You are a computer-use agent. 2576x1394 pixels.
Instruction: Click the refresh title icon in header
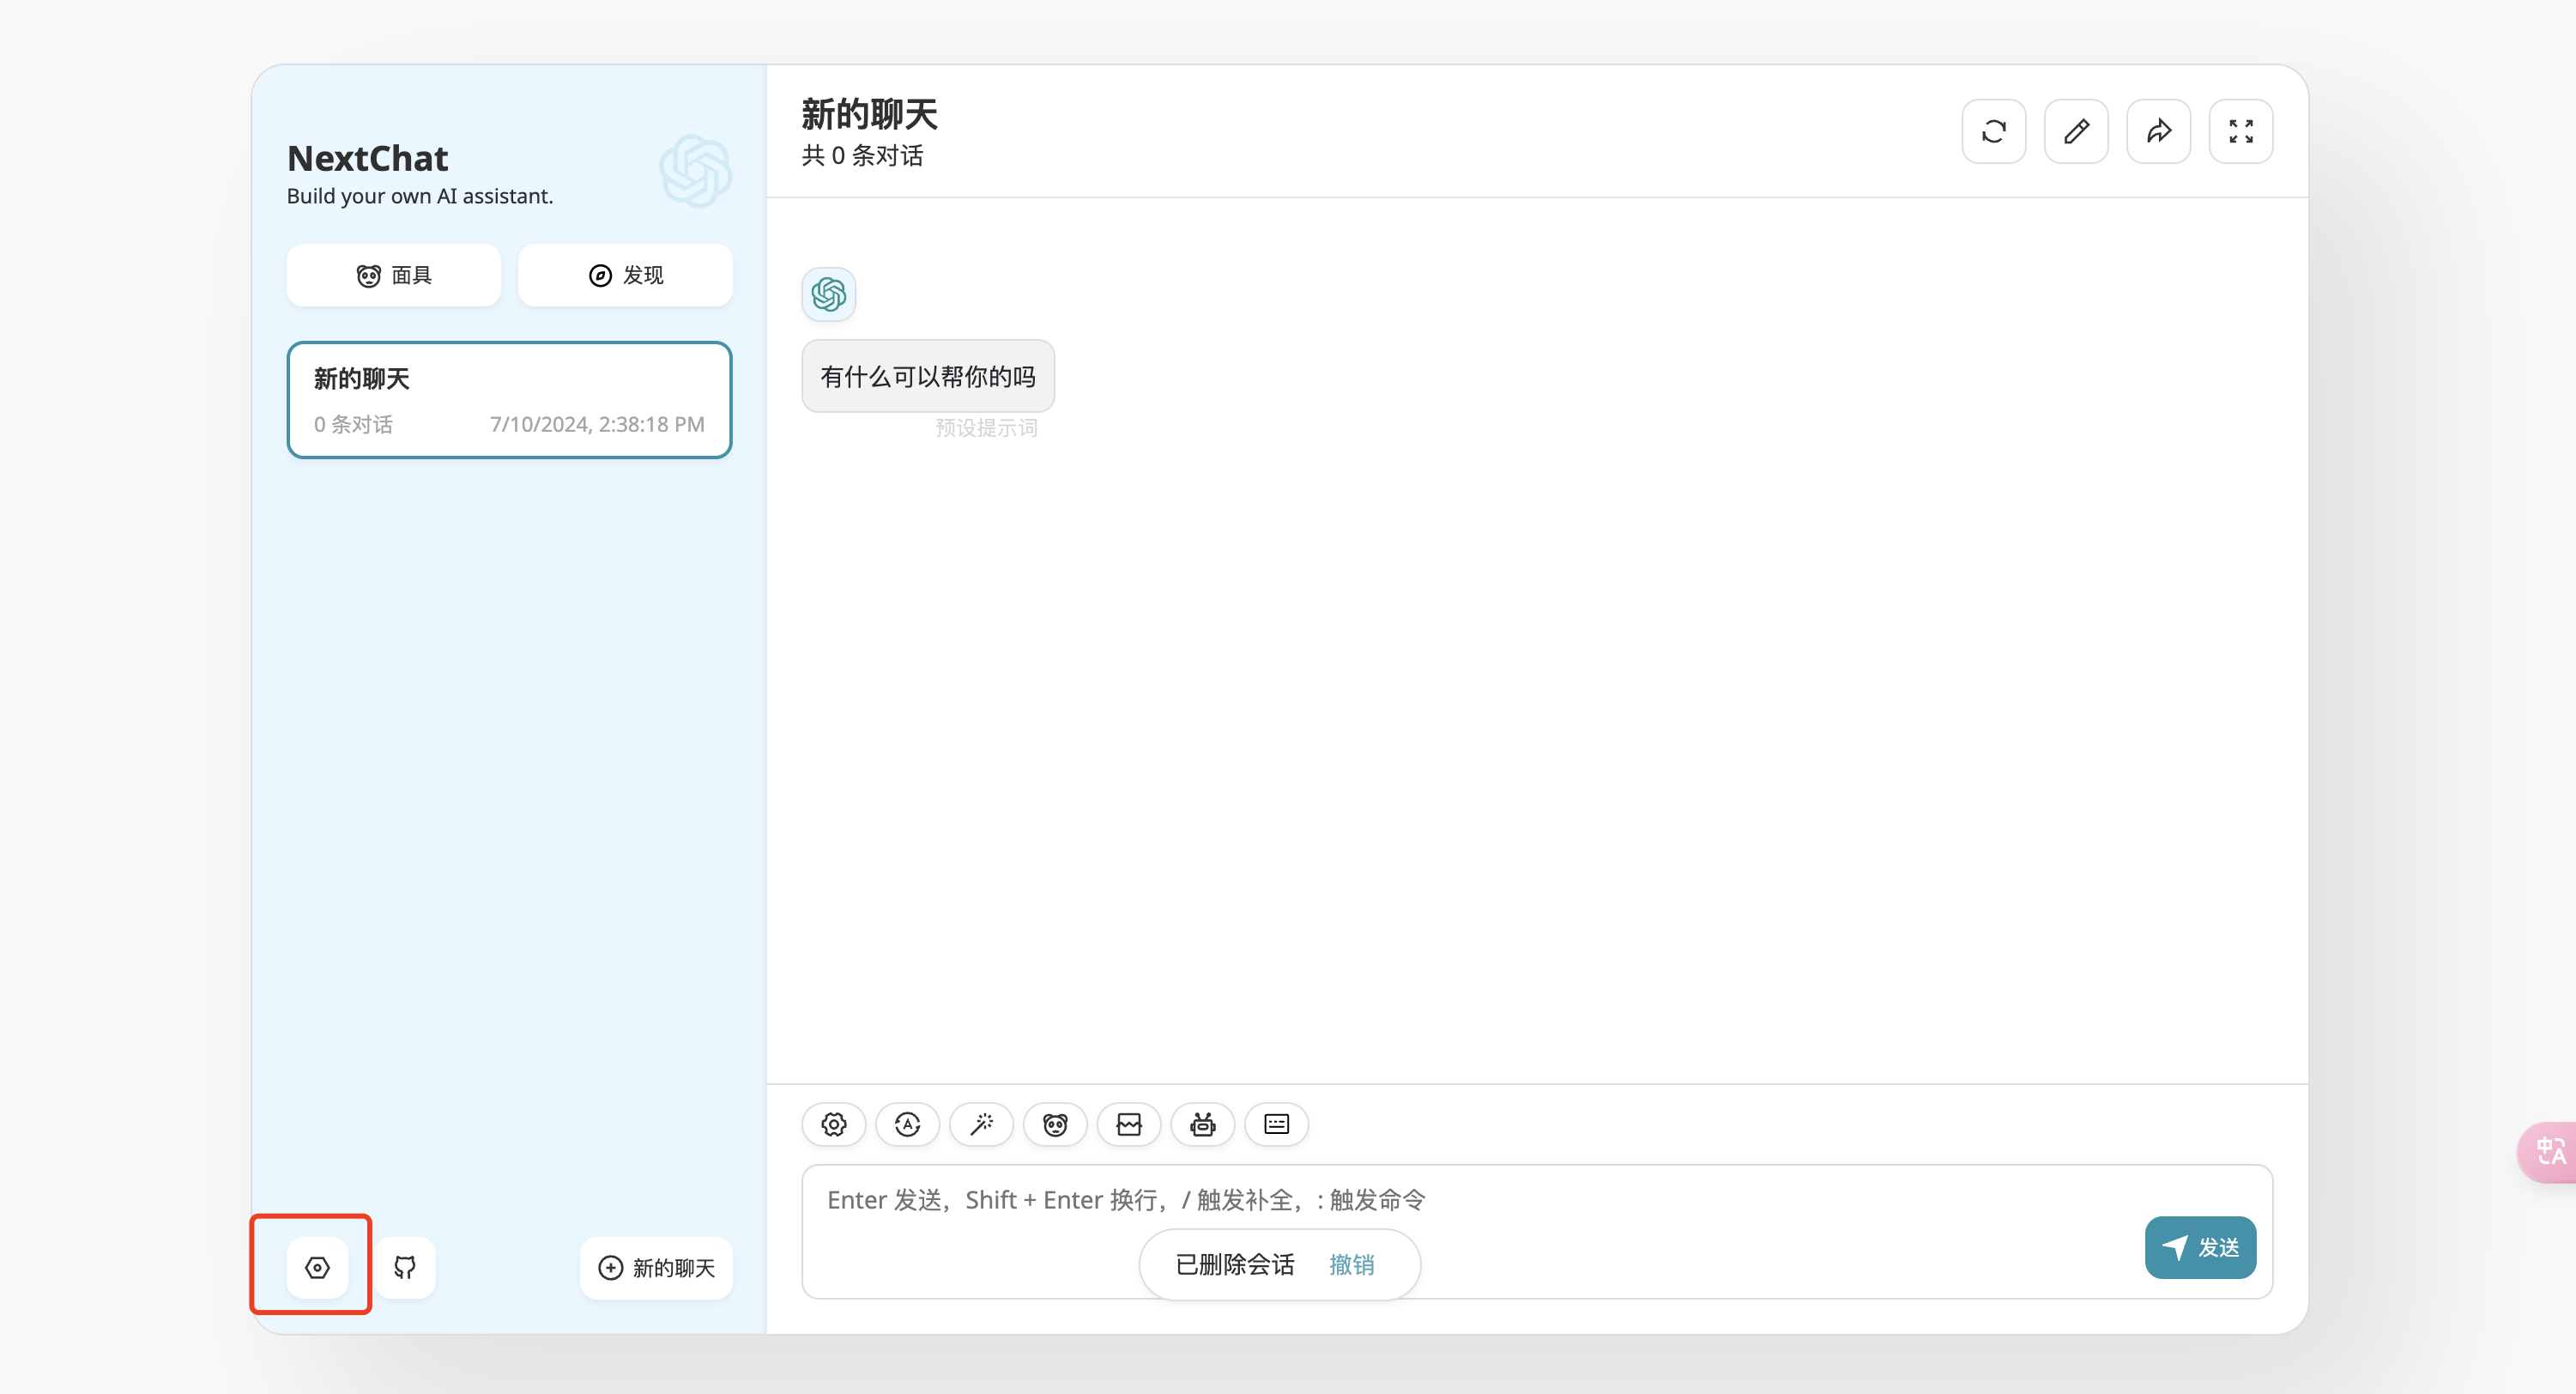pos(1993,131)
